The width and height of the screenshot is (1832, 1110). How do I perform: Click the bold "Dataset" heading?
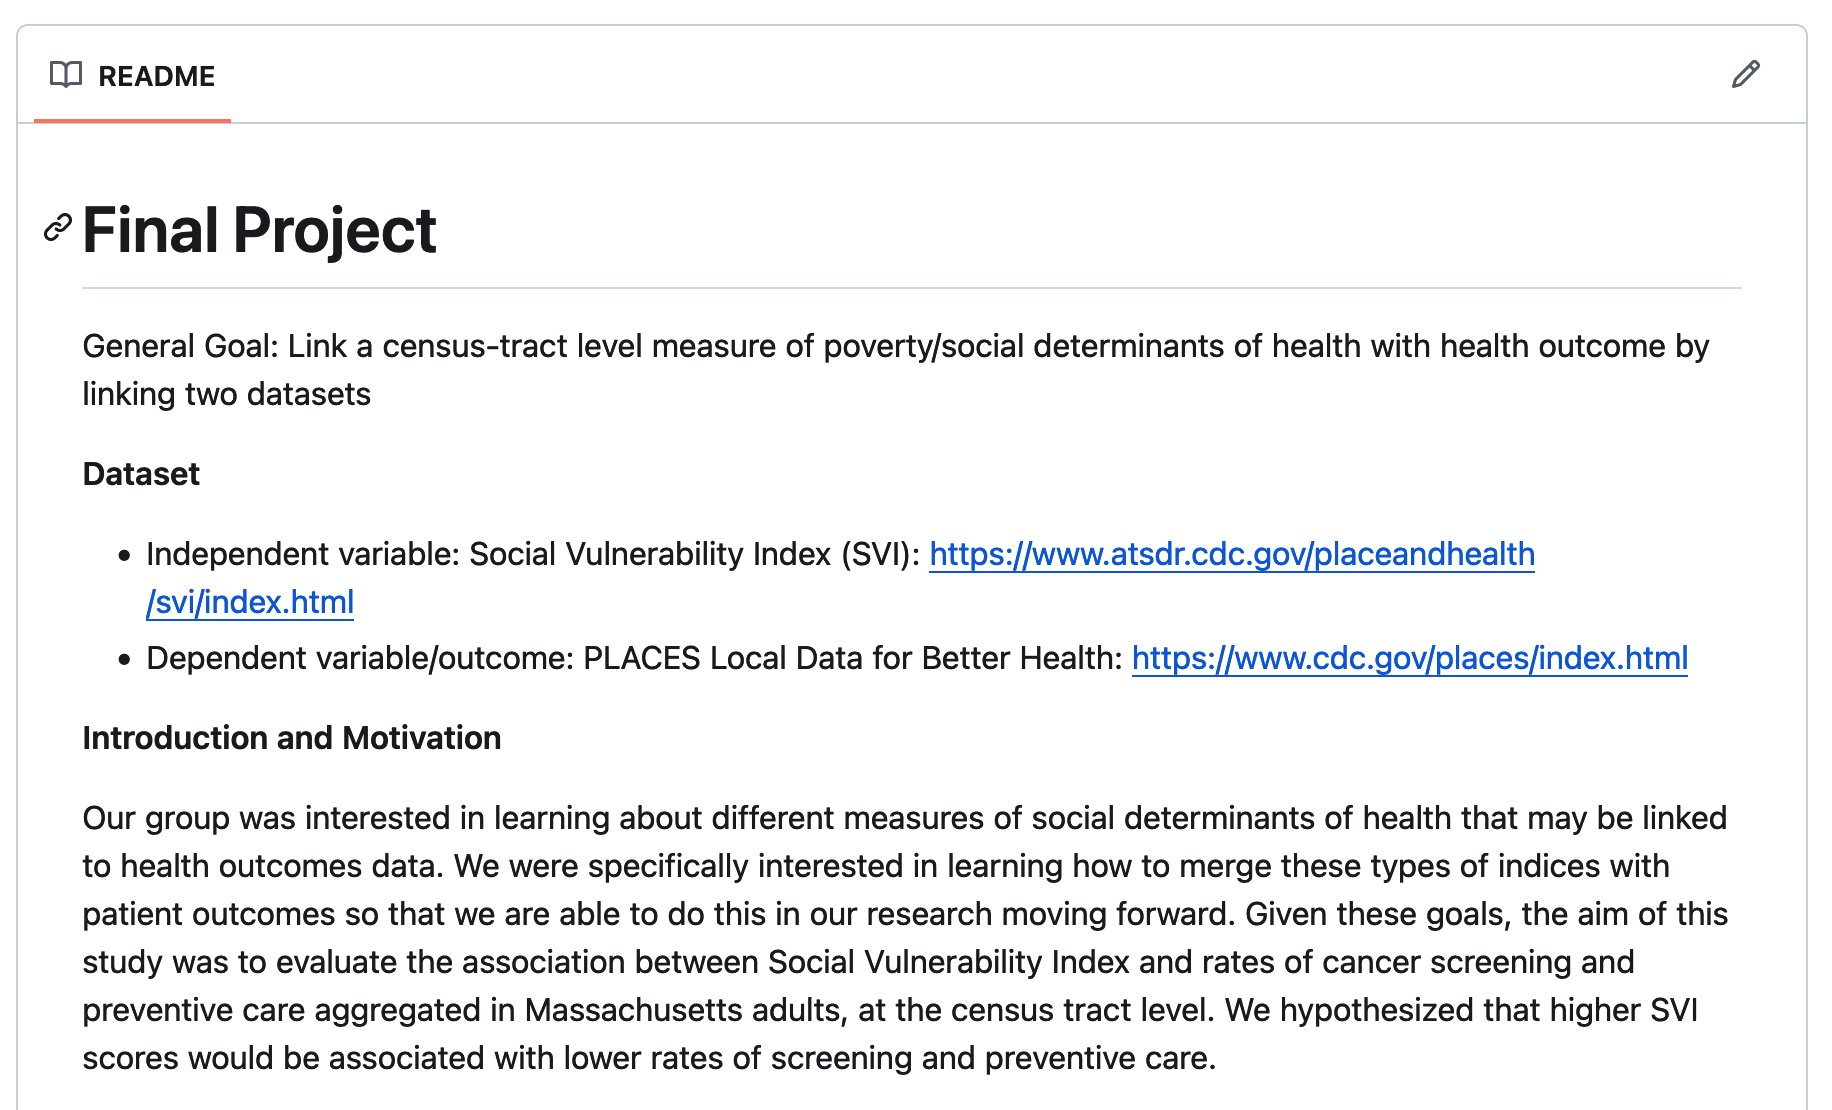[x=141, y=474]
